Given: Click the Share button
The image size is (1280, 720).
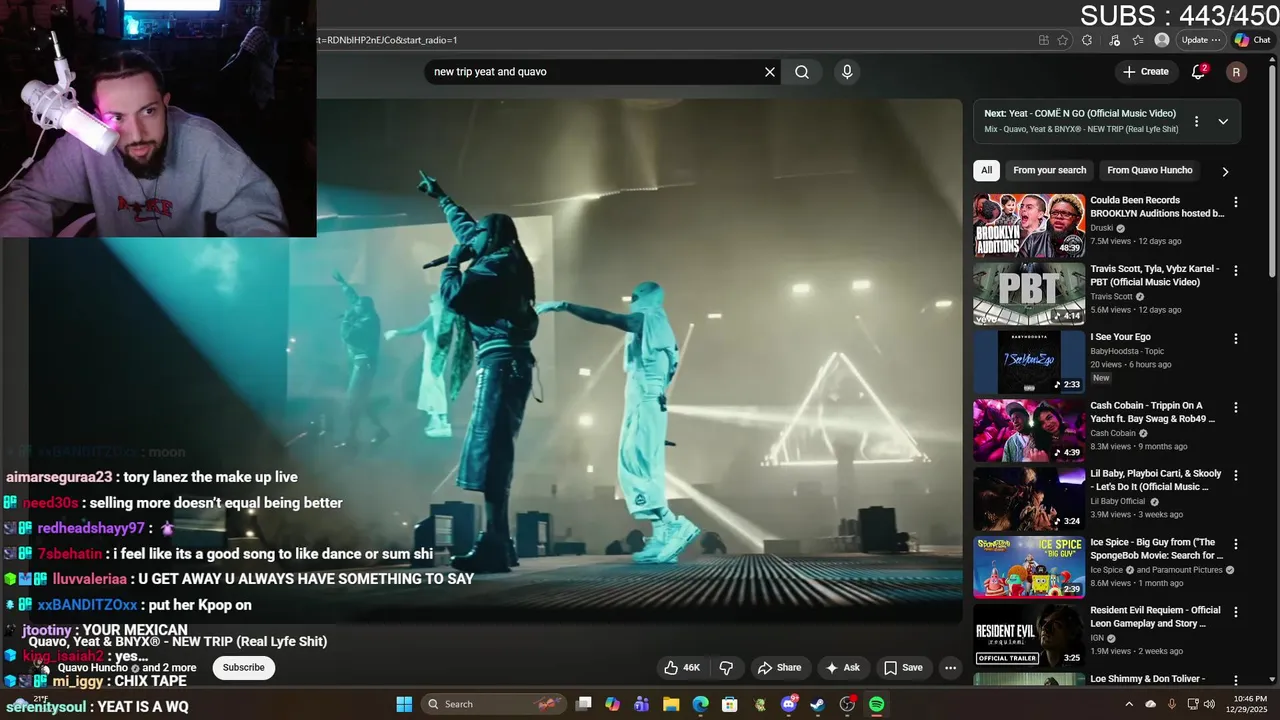Looking at the screenshot, I should pos(779,667).
